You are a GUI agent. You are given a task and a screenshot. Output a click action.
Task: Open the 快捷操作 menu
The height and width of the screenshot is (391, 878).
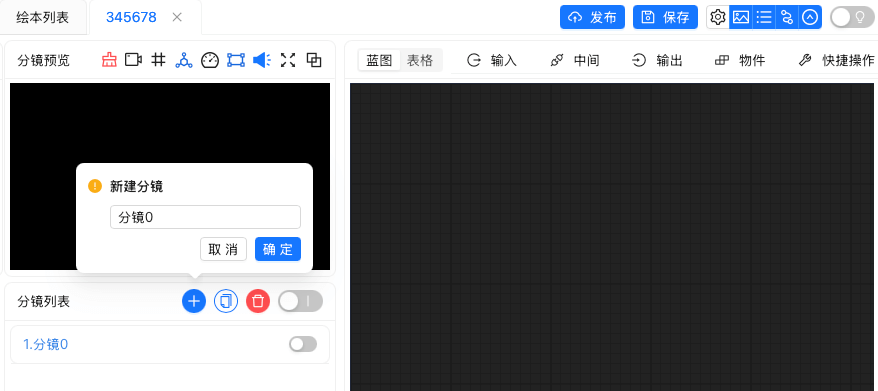tap(836, 60)
